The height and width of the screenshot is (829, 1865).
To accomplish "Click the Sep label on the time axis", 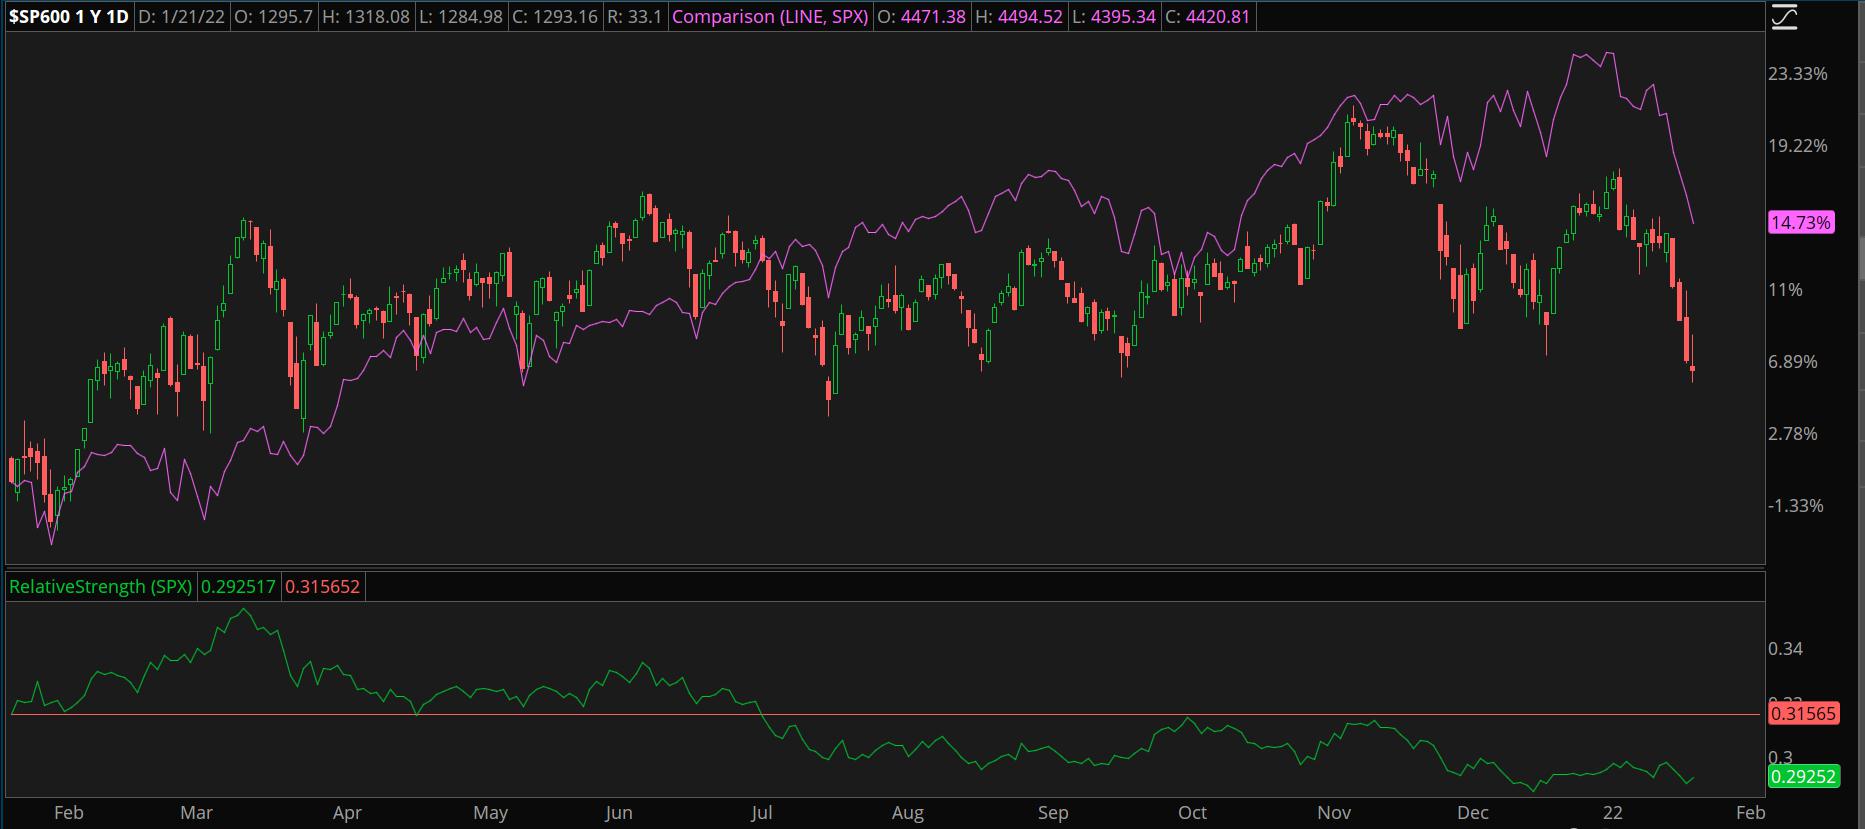I will pyautogui.click(x=1053, y=813).
